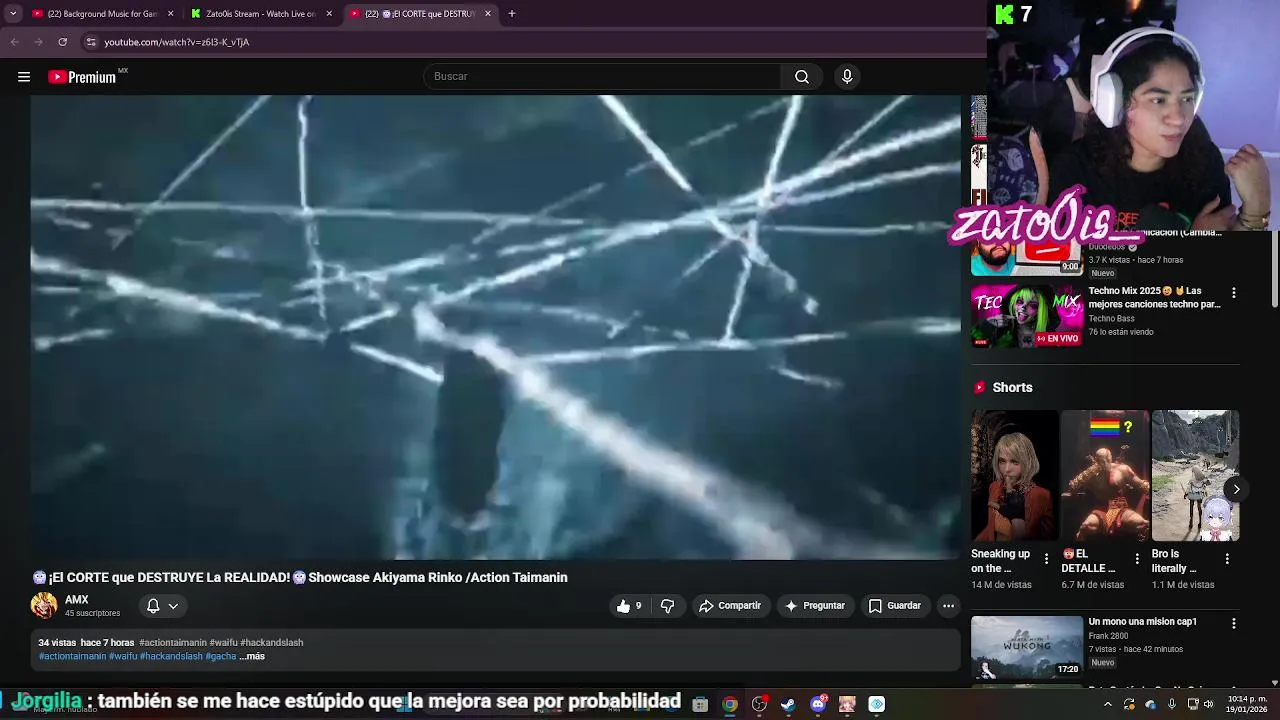Expand notification options chevron beside bell
This screenshot has width=1280, height=720.
click(x=173, y=606)
